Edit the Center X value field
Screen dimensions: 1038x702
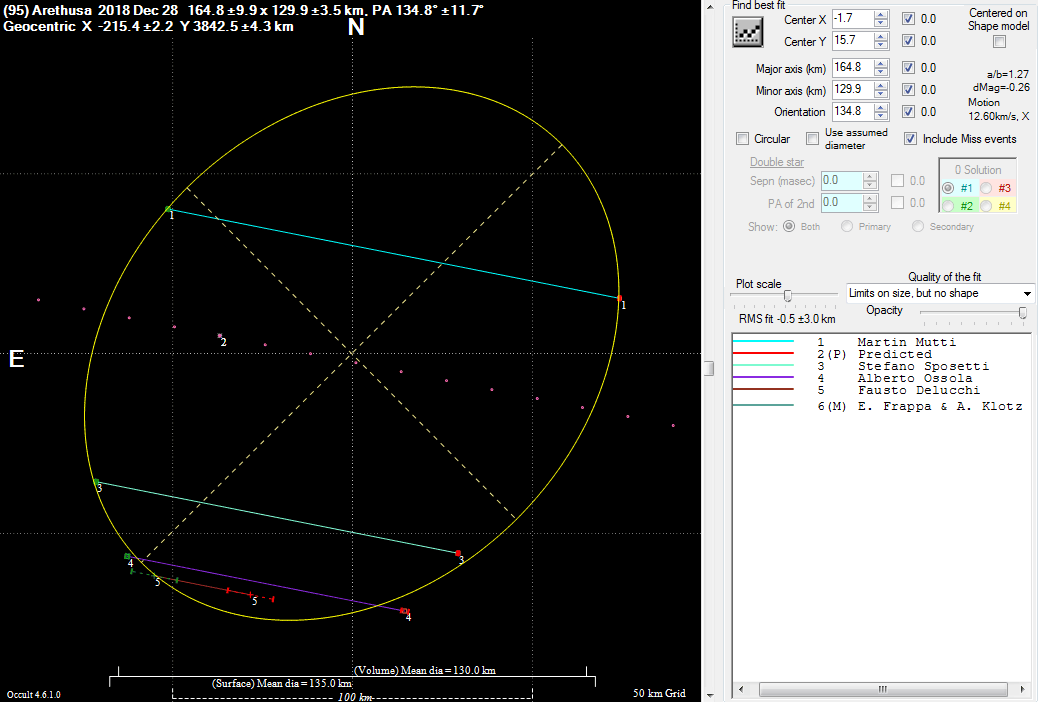853,19
